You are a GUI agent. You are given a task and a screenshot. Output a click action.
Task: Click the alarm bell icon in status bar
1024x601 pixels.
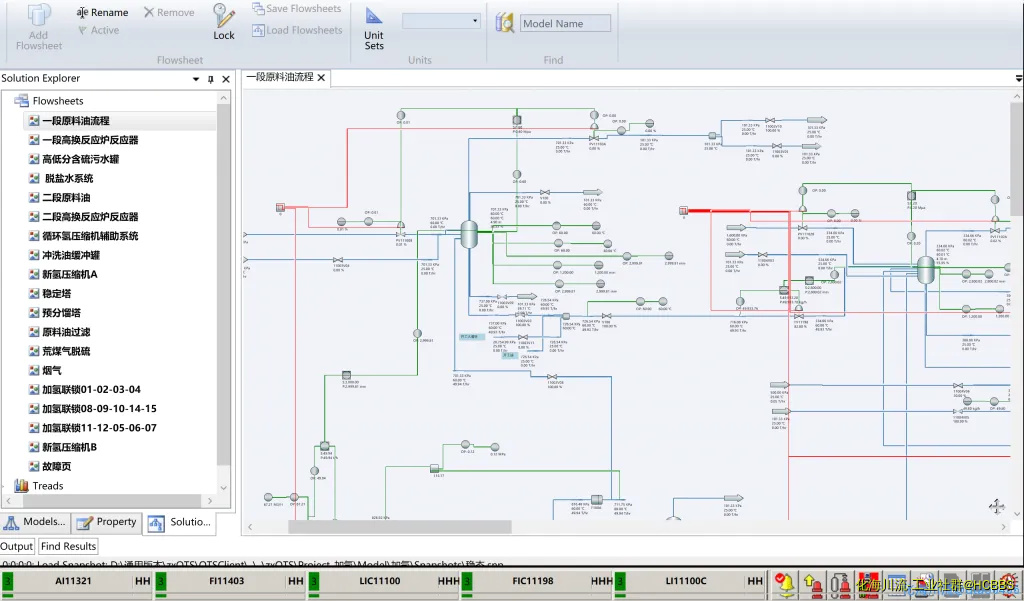pos(787,582)
